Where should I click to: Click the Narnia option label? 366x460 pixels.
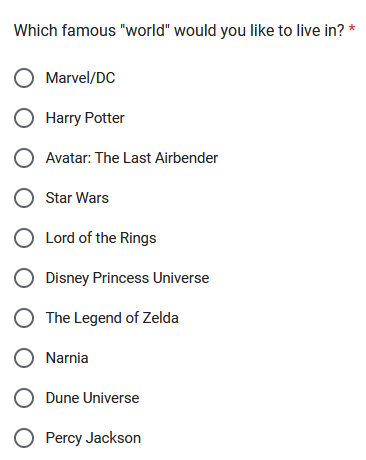[x=67, y=358]
